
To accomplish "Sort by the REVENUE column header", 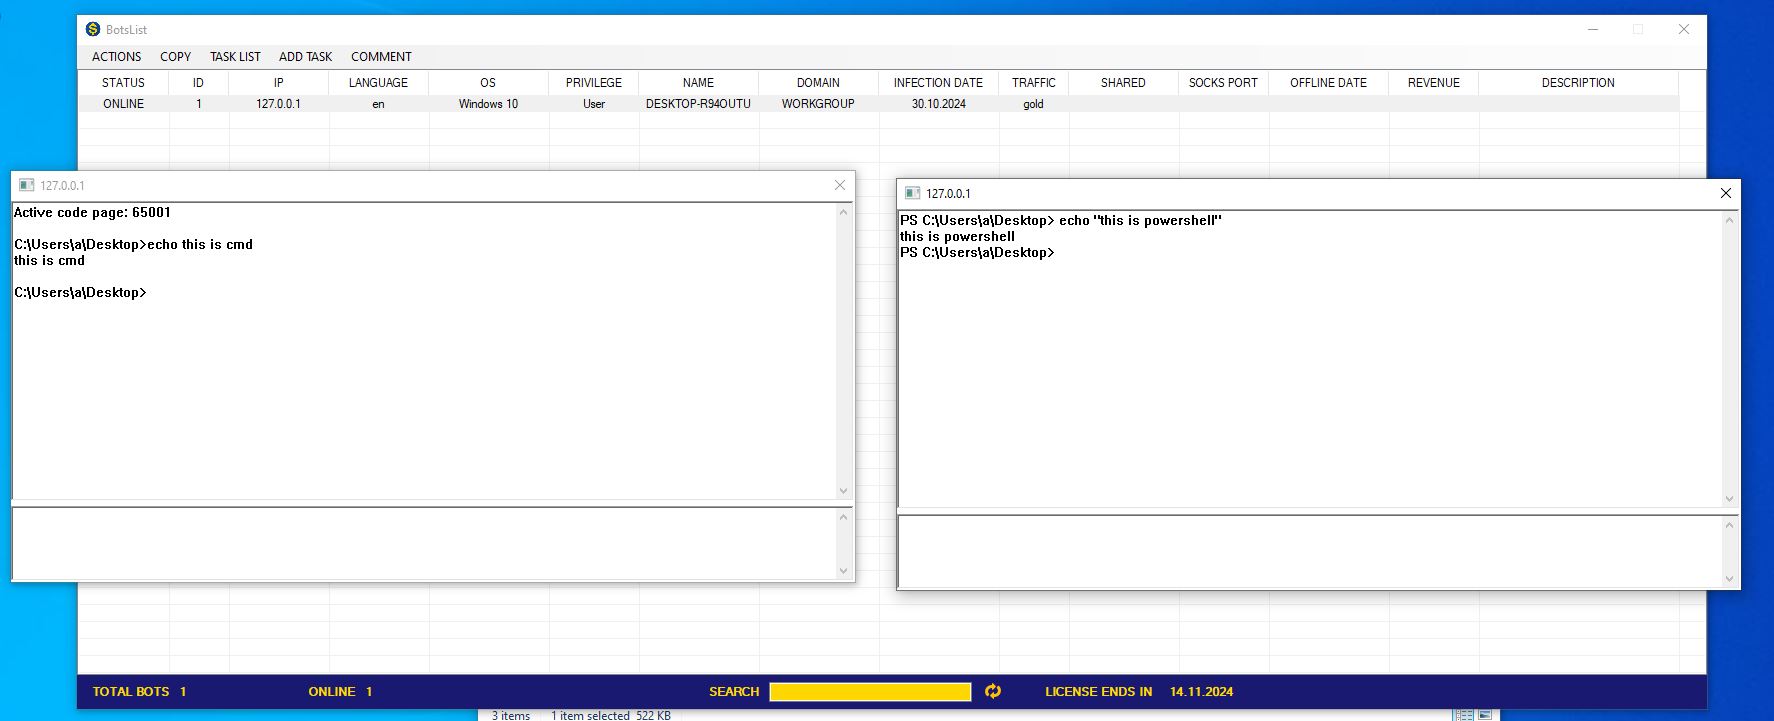I will 1433,83.
